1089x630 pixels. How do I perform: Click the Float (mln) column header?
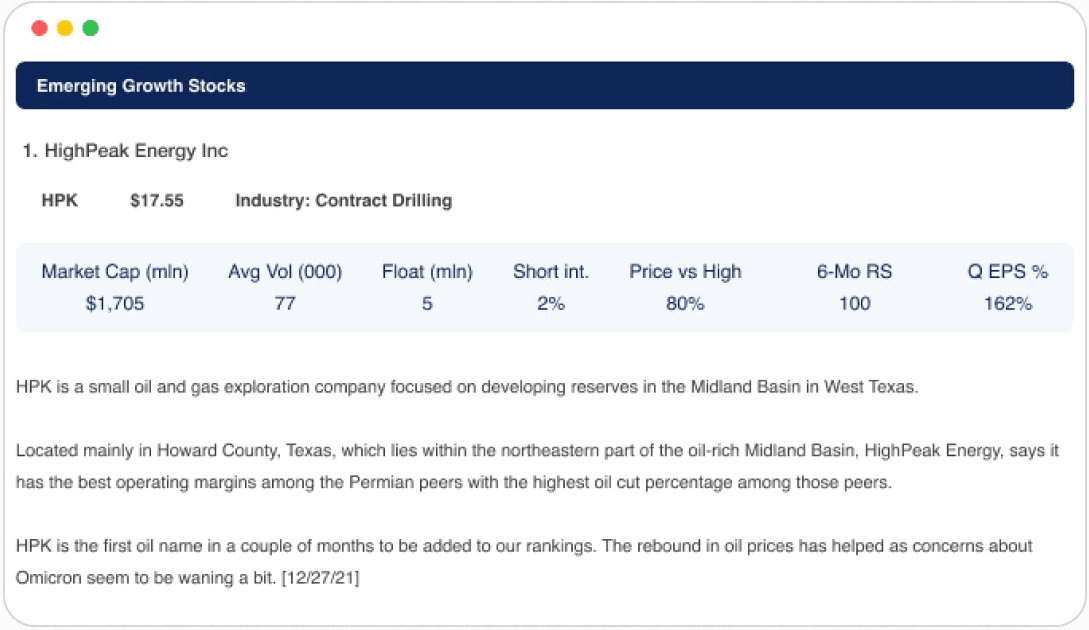[x=427, y=272]
